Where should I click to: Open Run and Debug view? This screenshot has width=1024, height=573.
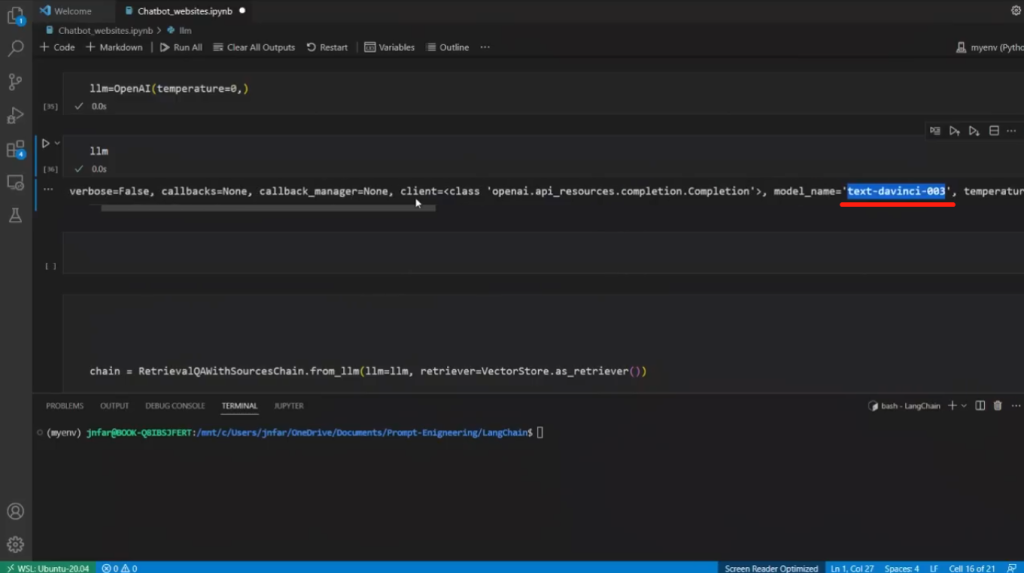15,116
